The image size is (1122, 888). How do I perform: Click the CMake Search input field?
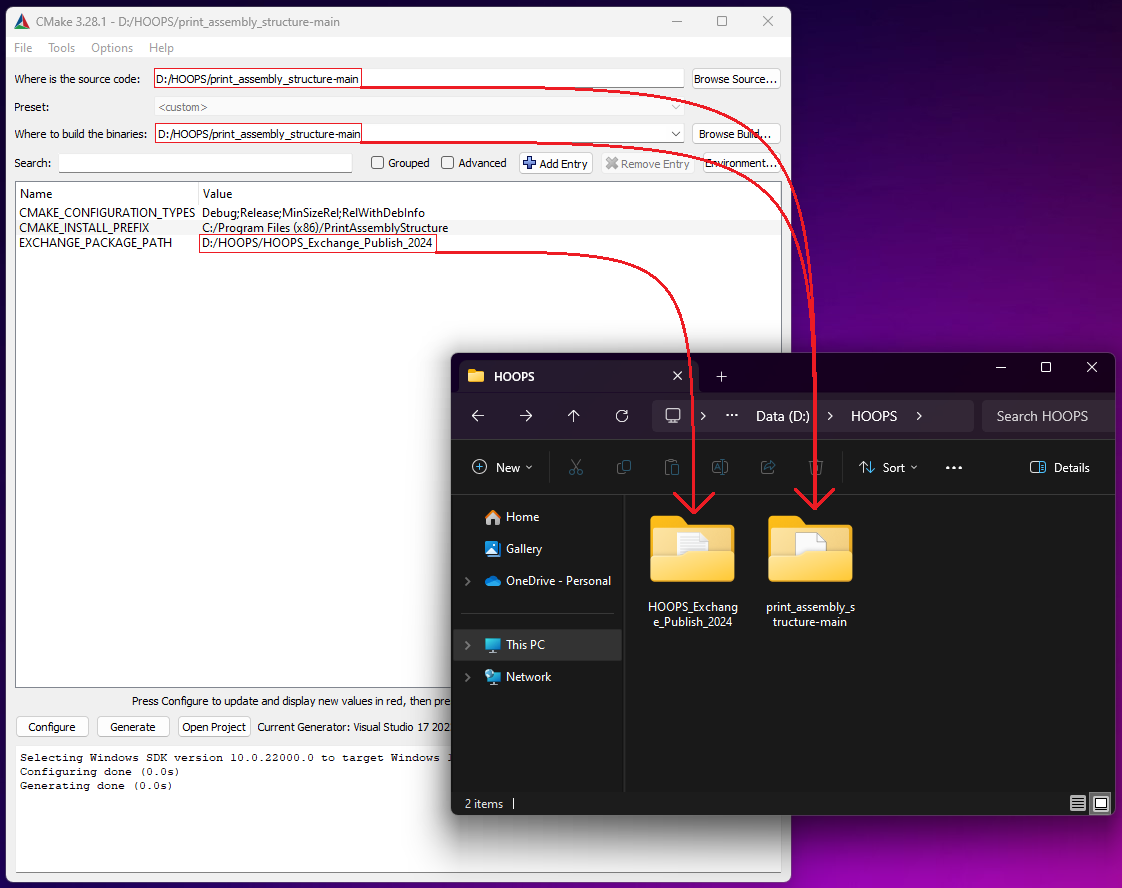click(205, 162)
